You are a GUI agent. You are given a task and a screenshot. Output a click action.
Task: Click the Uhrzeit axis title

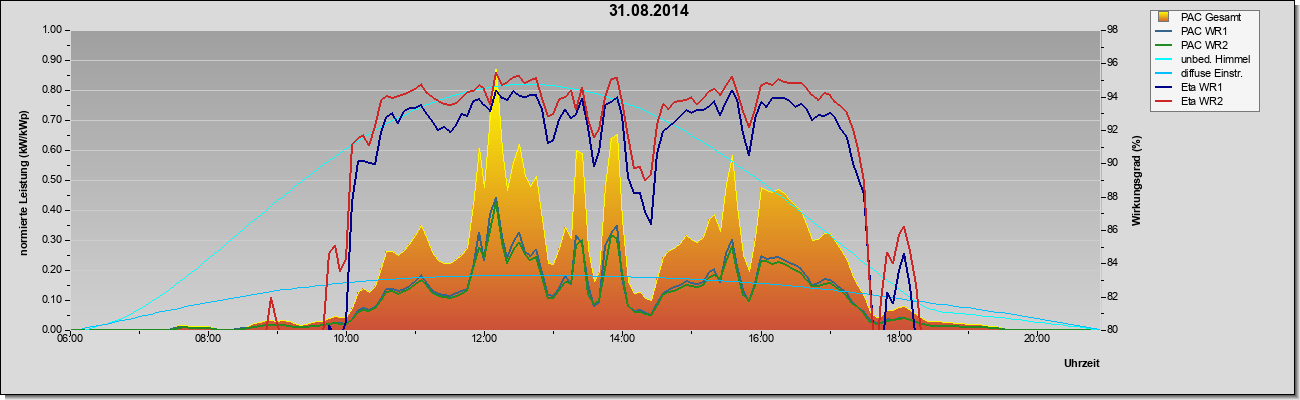click(x=1081, y=364)
